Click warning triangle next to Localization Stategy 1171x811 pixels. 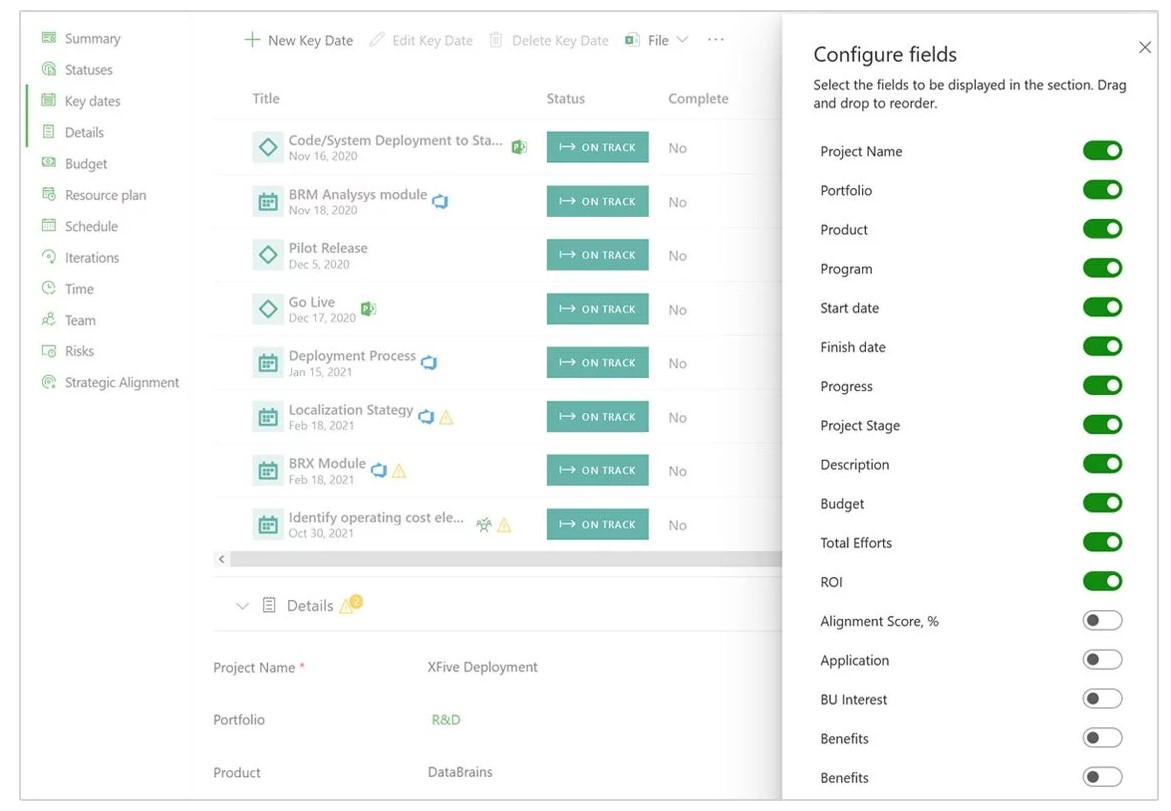pyautogui.click(x=447, y=417)
